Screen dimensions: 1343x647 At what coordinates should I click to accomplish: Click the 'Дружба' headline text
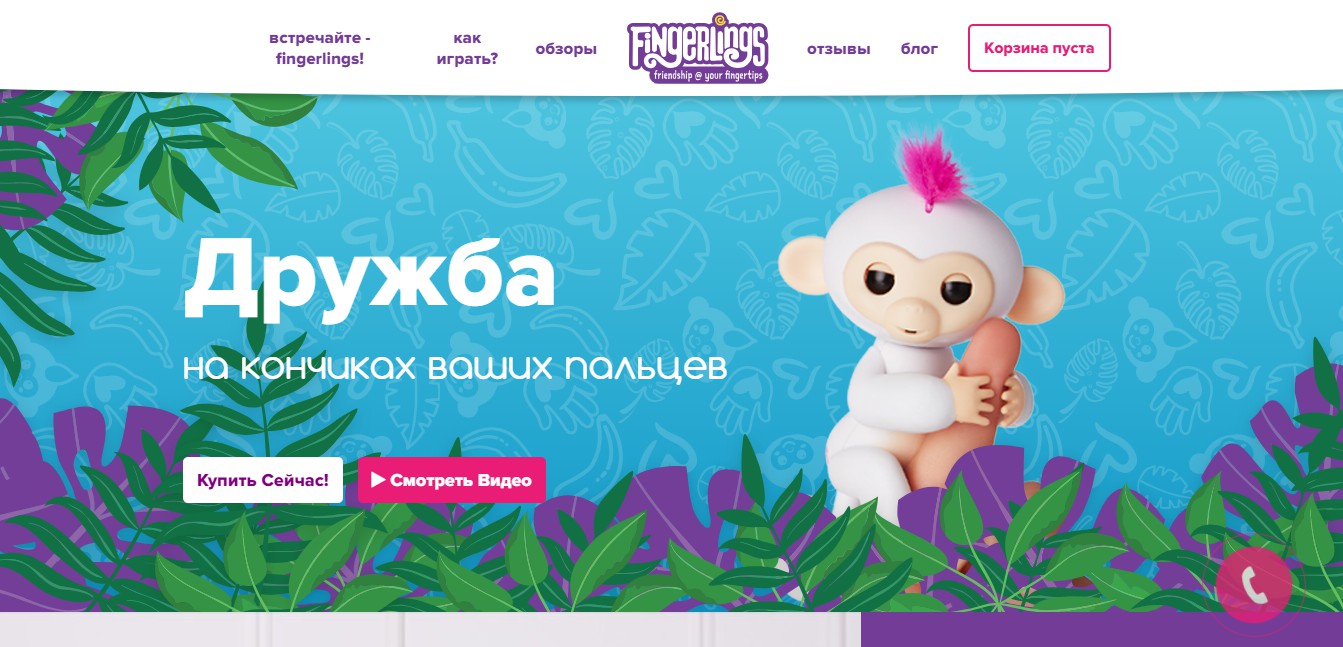(x=368, y=275)
